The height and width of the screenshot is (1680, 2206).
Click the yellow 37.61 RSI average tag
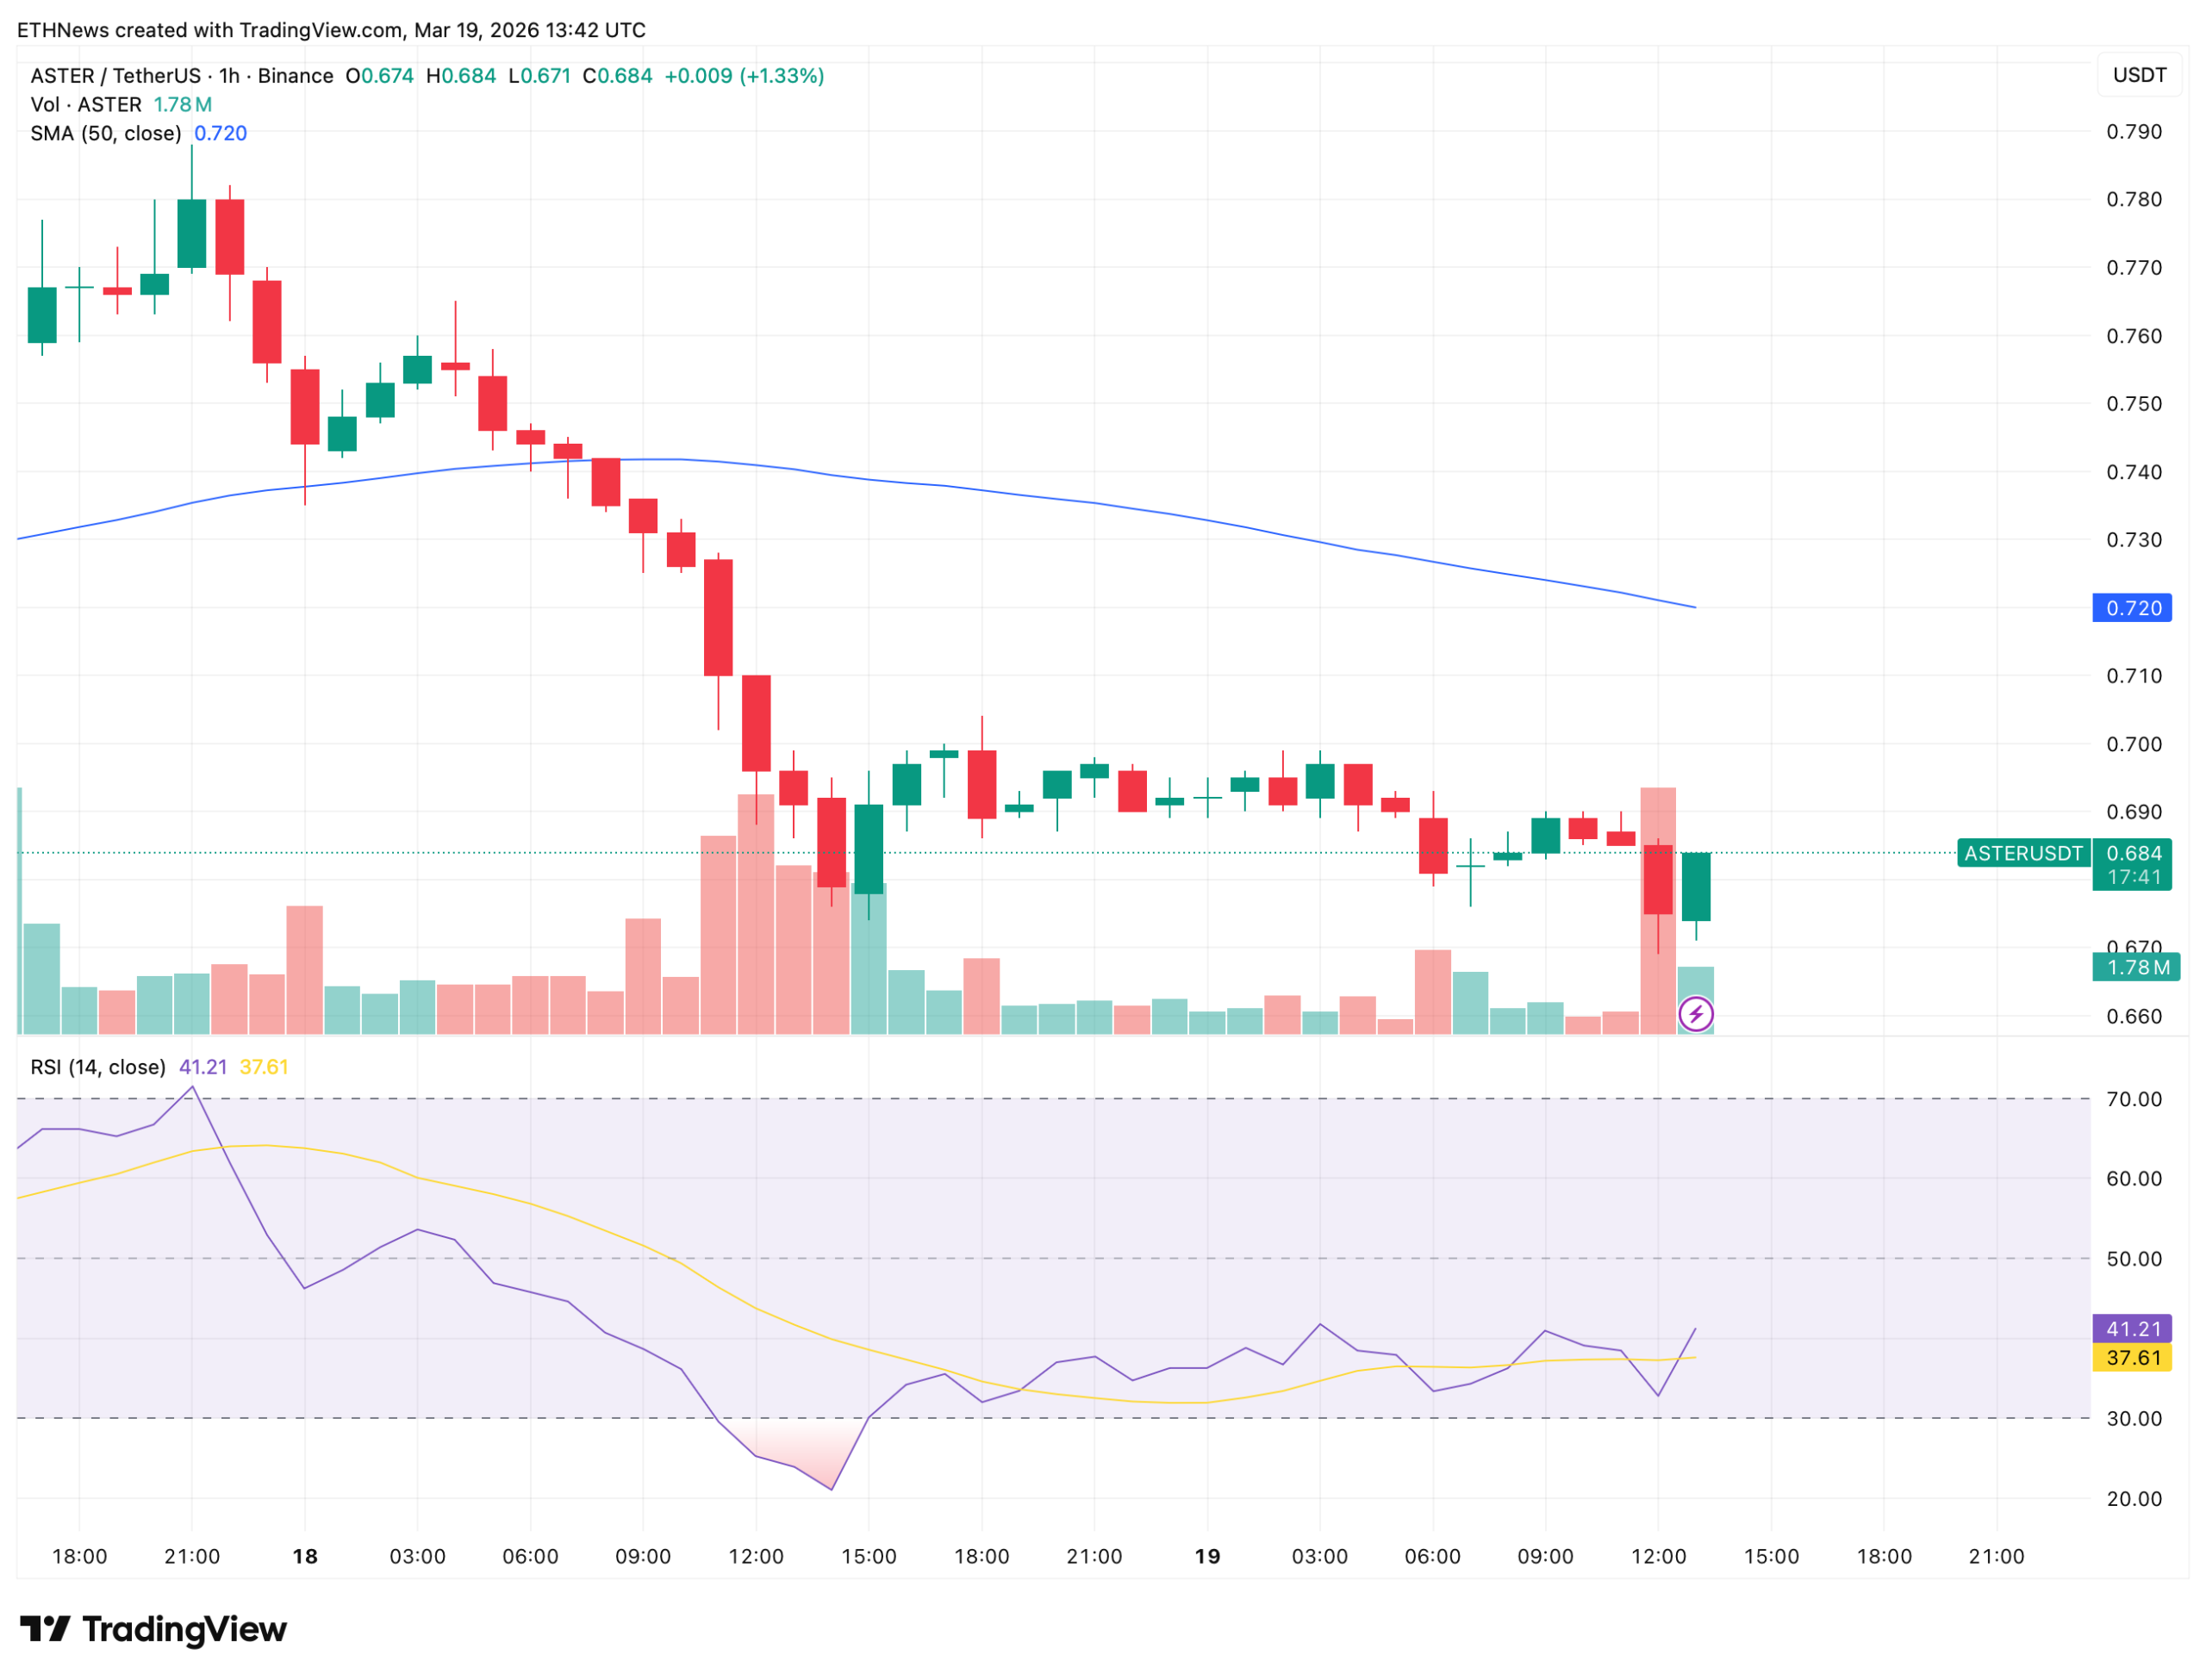click(2131, 1358)
